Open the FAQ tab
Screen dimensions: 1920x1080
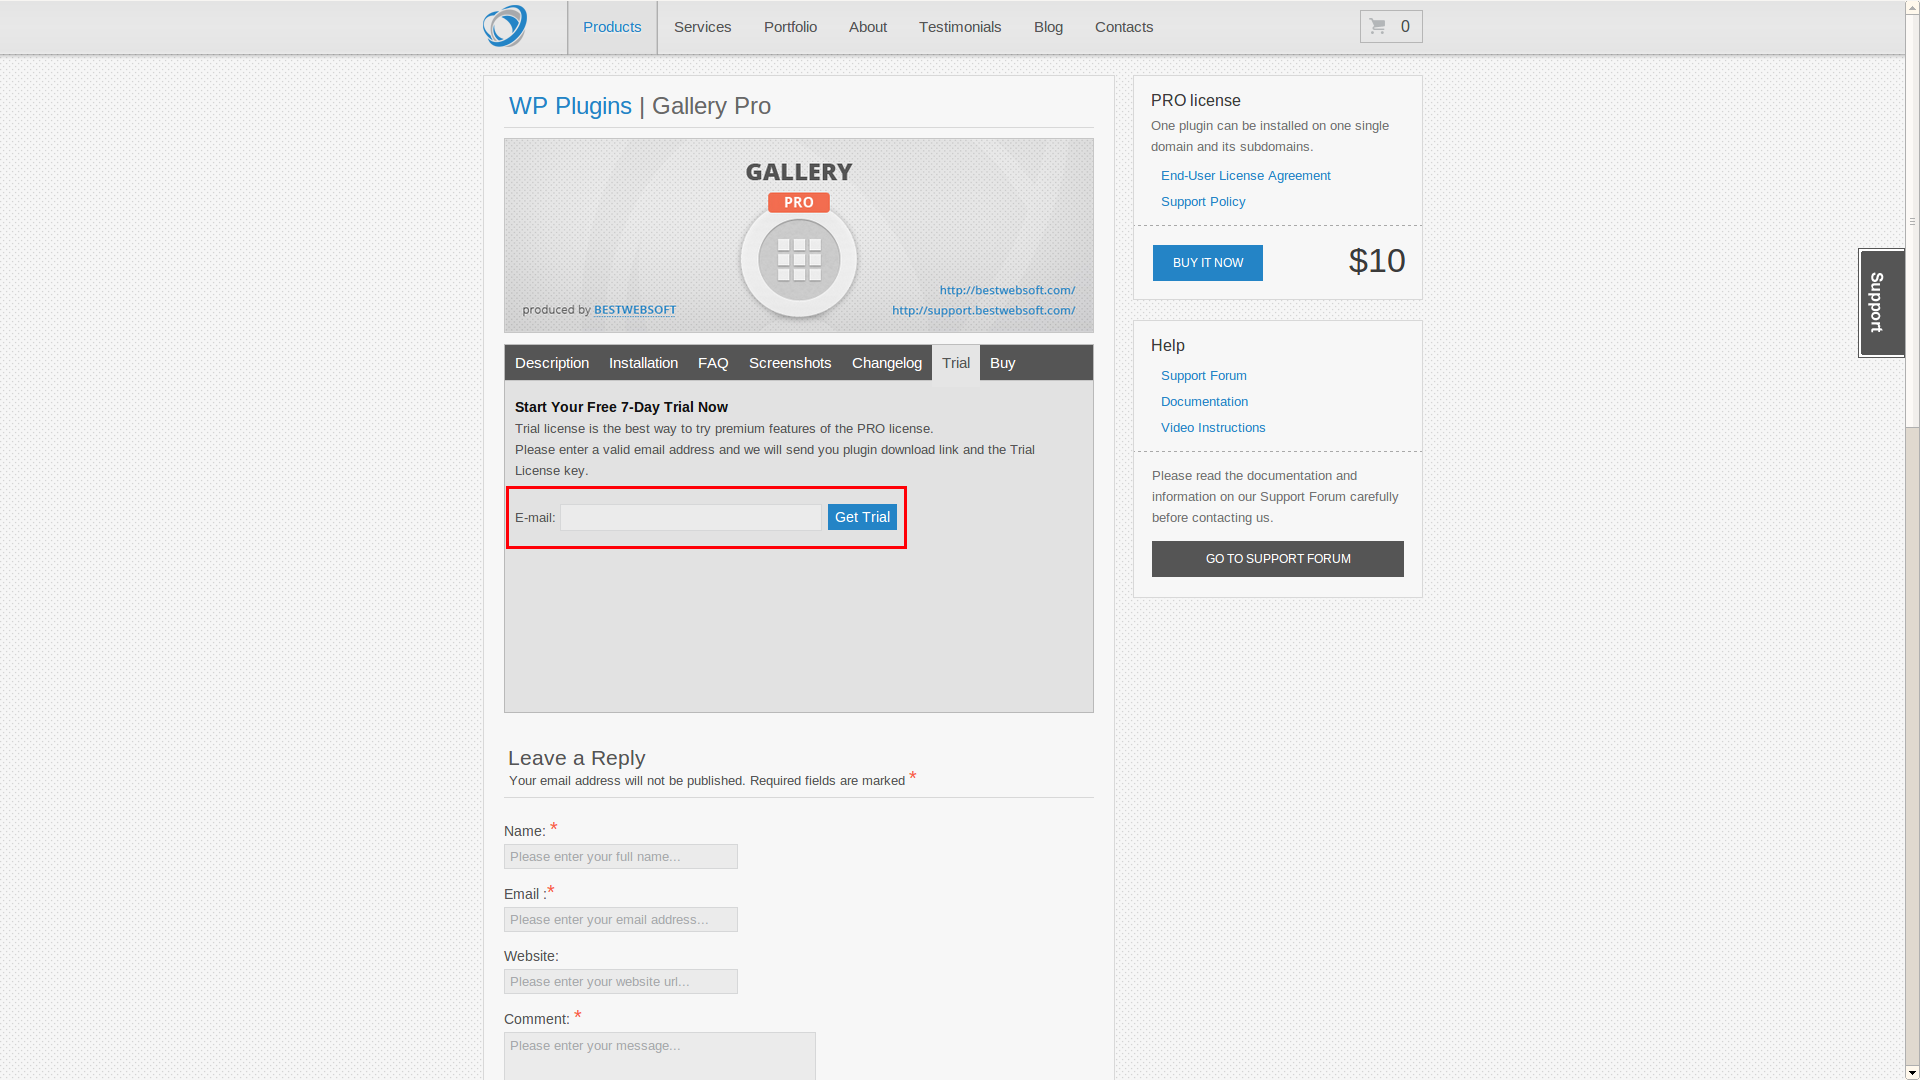(x=713, y=363)
